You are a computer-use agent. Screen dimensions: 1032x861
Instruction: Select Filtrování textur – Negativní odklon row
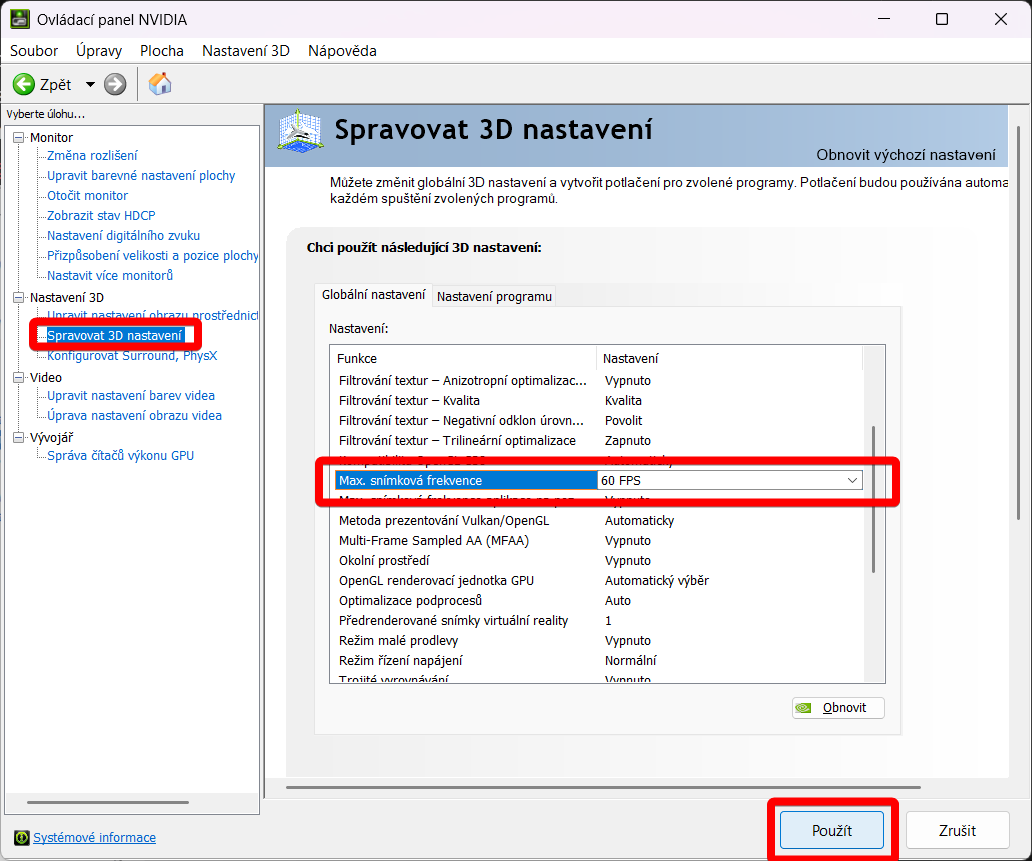coord(598,421)
